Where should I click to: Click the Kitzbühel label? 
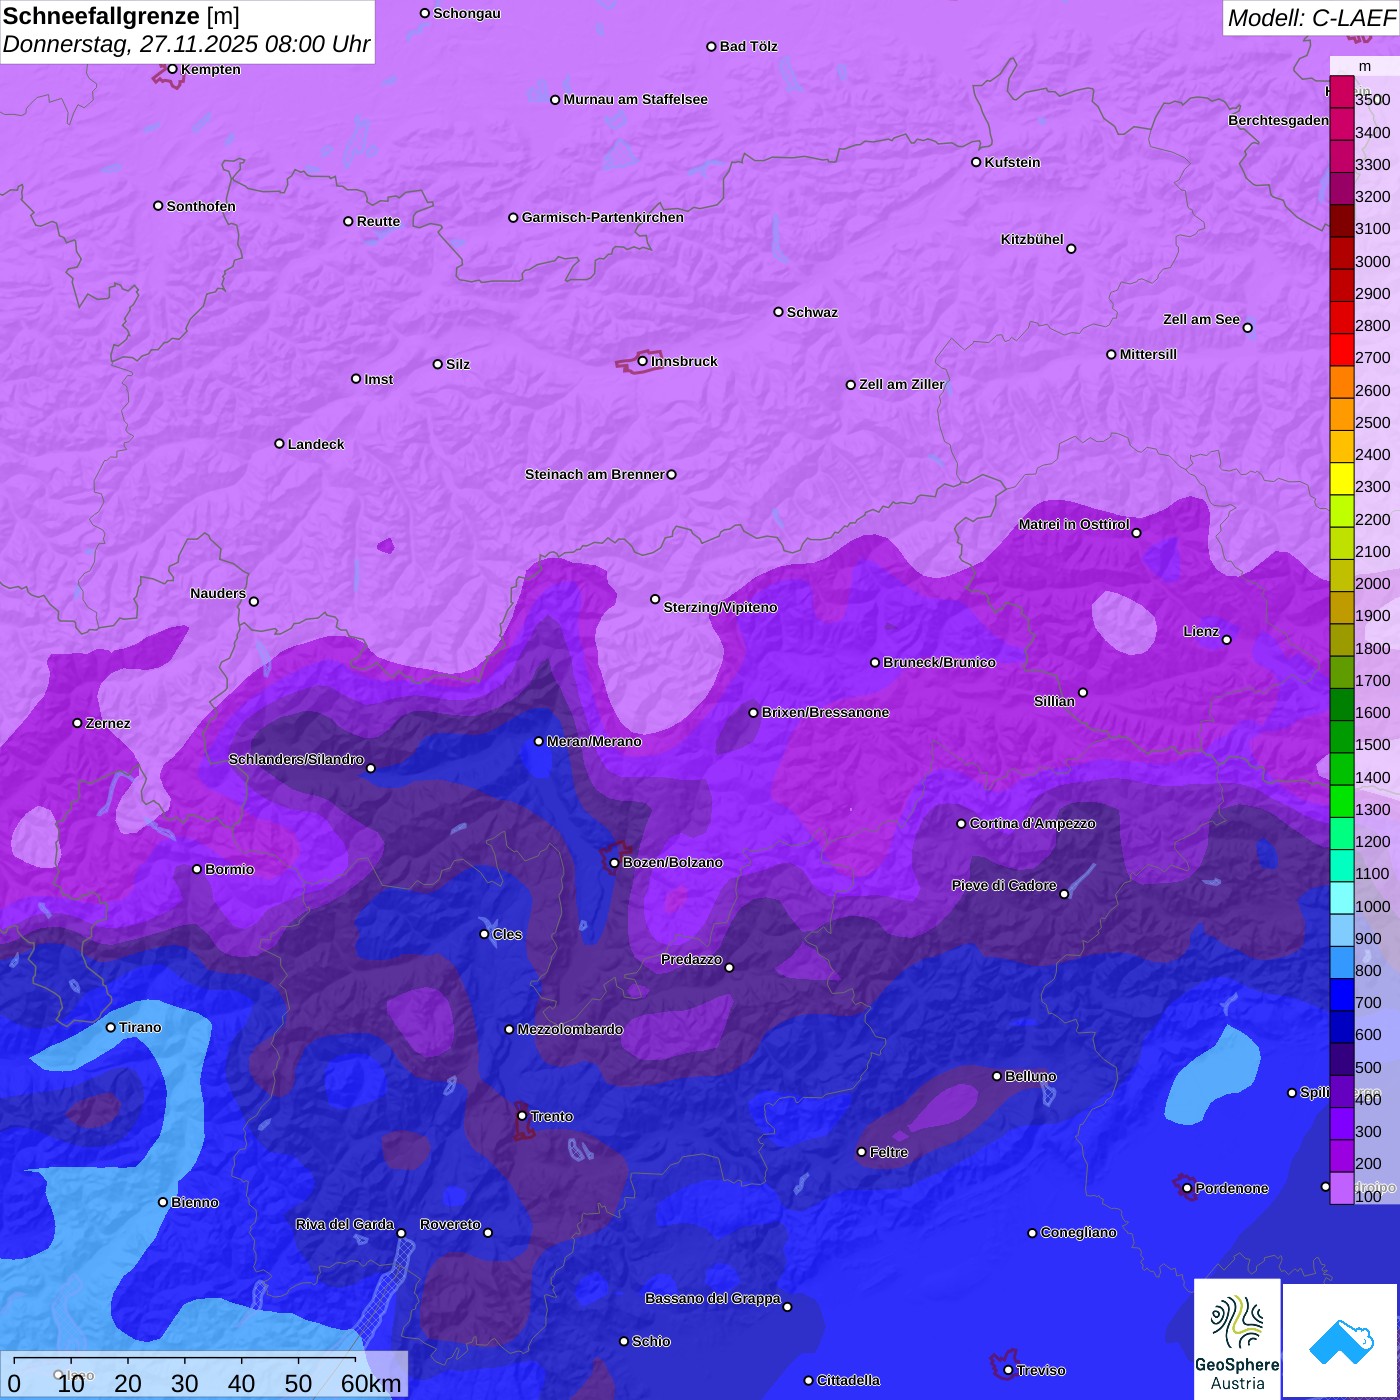coord(1032,239)
